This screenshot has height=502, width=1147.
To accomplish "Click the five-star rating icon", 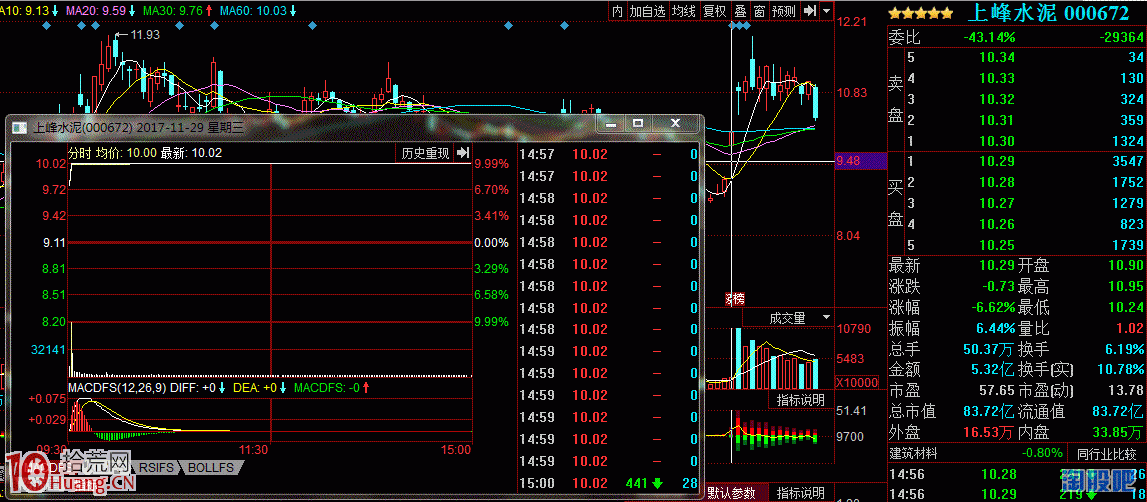I will point(921,12).
